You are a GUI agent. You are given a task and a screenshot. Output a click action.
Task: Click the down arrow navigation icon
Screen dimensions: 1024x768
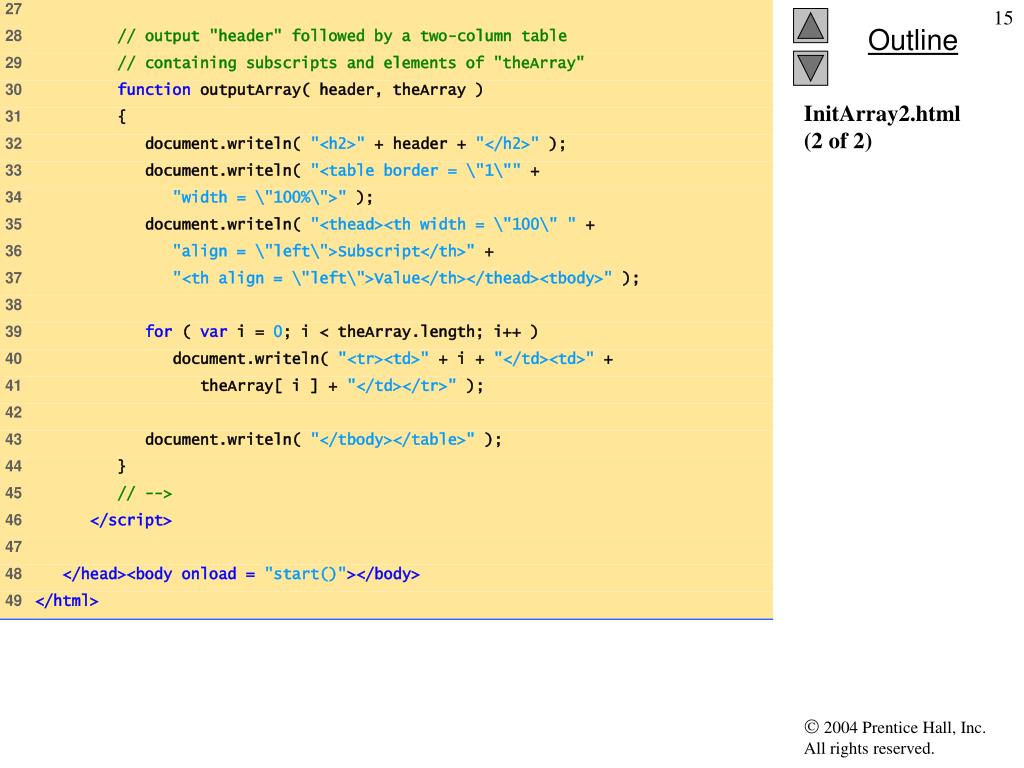(x=810, y=68)
